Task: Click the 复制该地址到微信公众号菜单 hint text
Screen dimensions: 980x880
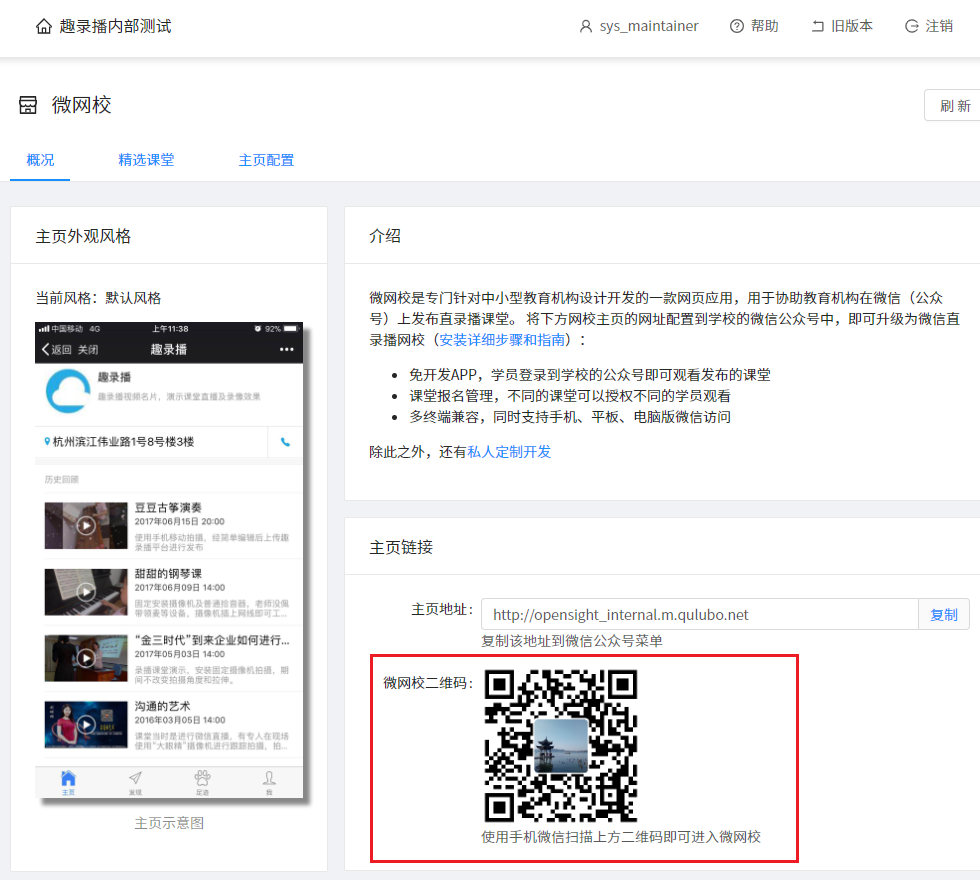Action: point(572,641)
